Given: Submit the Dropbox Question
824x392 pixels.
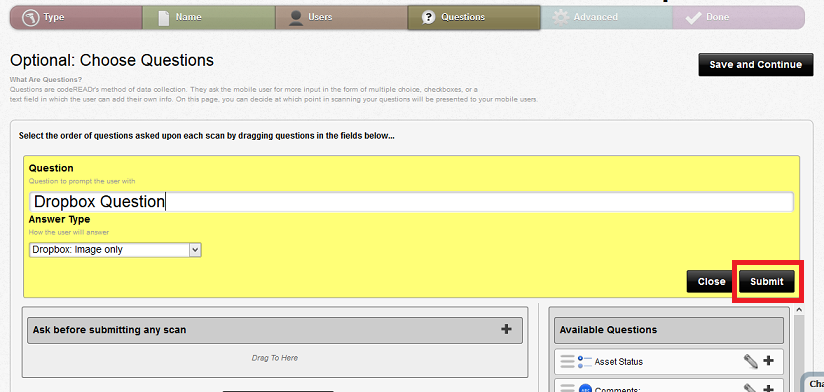Looking at the screenshot, I should (767, 282).
